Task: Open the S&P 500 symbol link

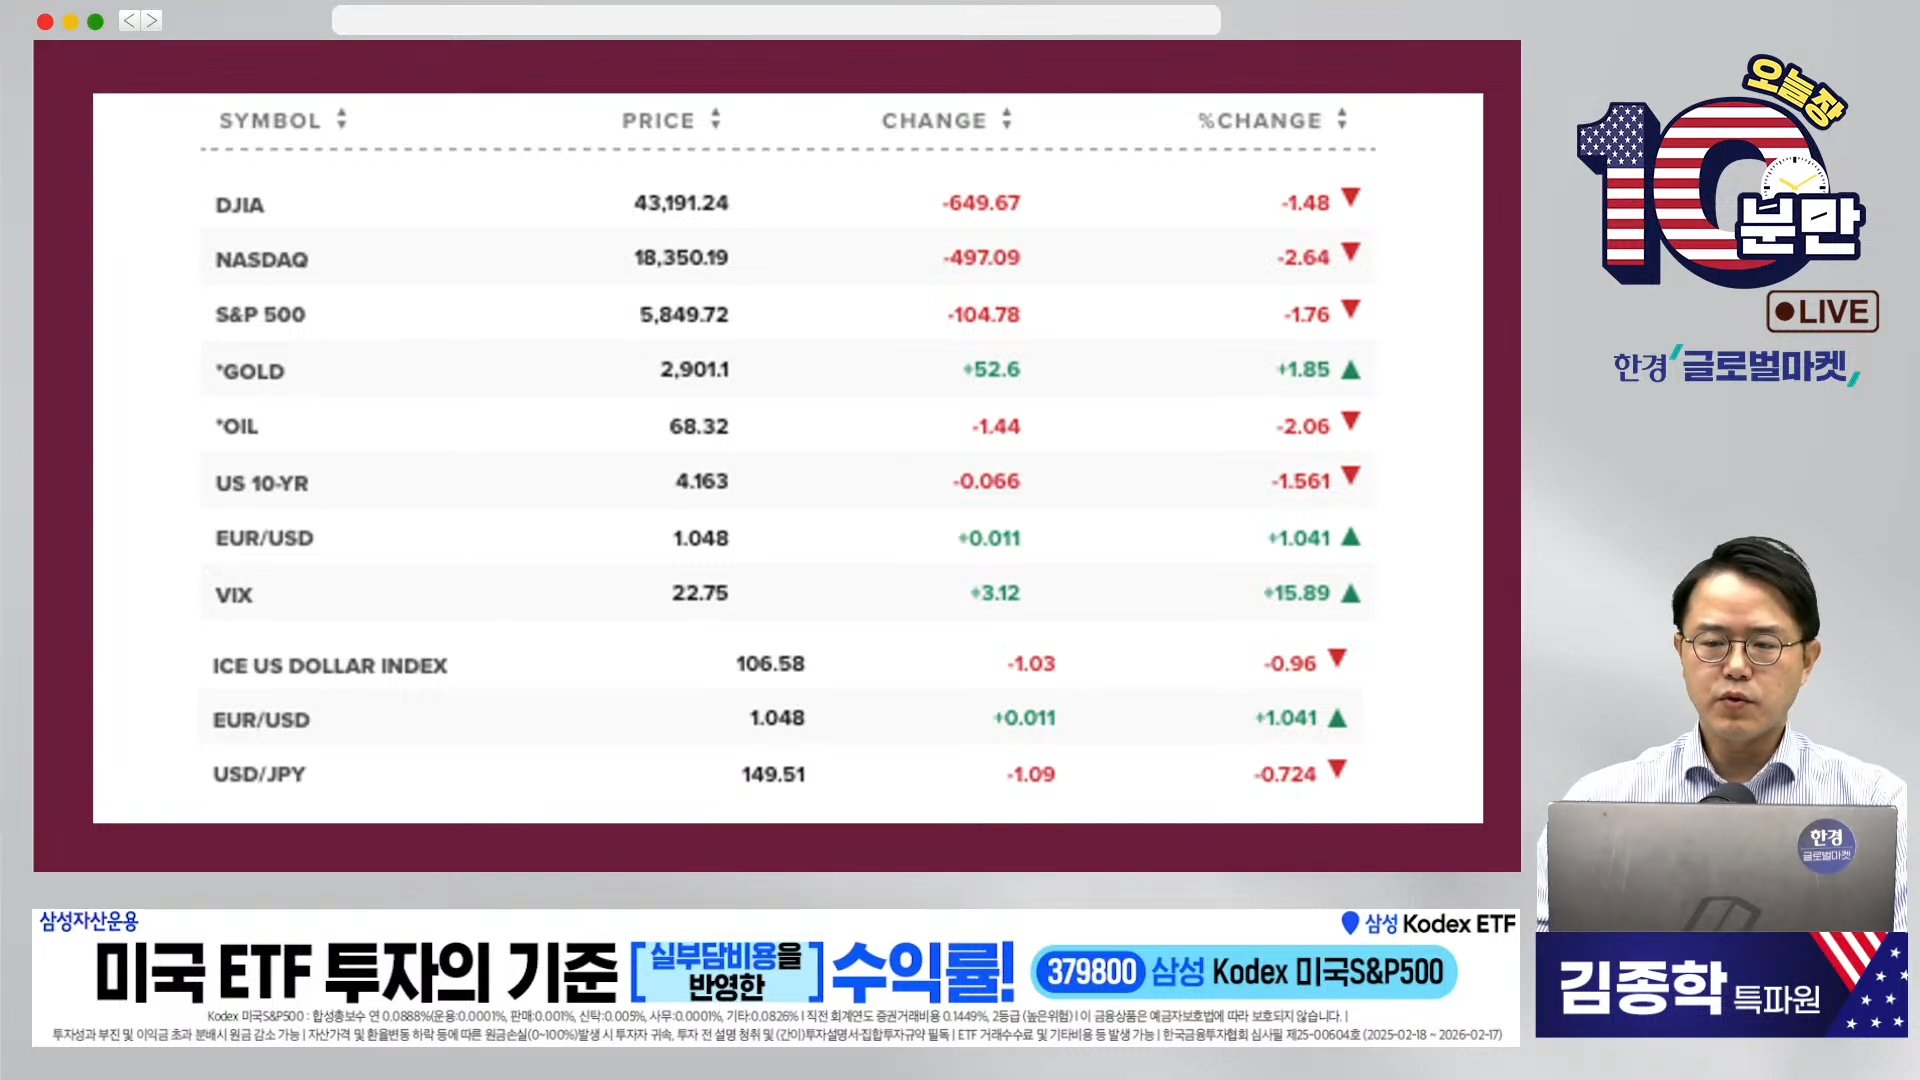Action: coord(260,315)
